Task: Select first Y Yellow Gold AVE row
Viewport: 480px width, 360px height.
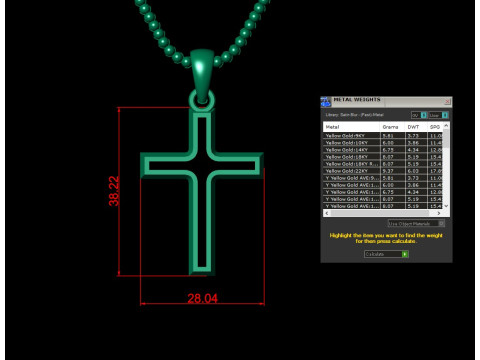Action: [x=383, y=178]
